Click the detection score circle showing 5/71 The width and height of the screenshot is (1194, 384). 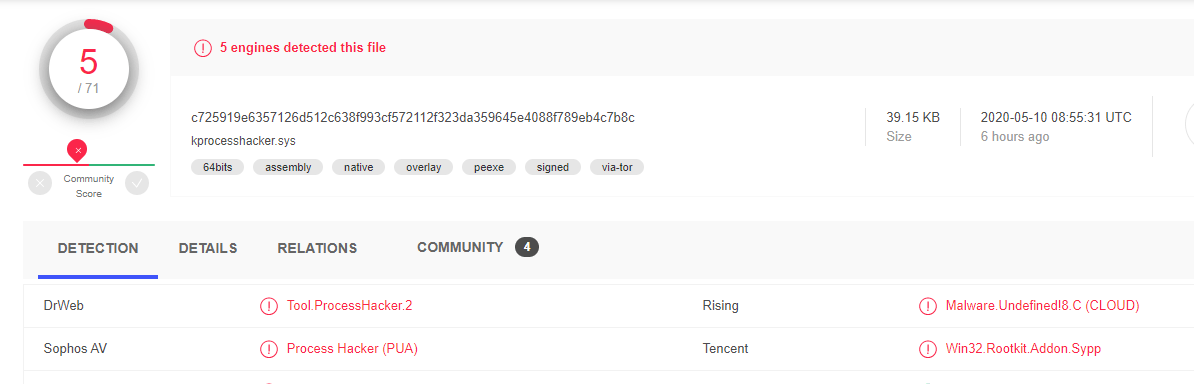point(89,69)
